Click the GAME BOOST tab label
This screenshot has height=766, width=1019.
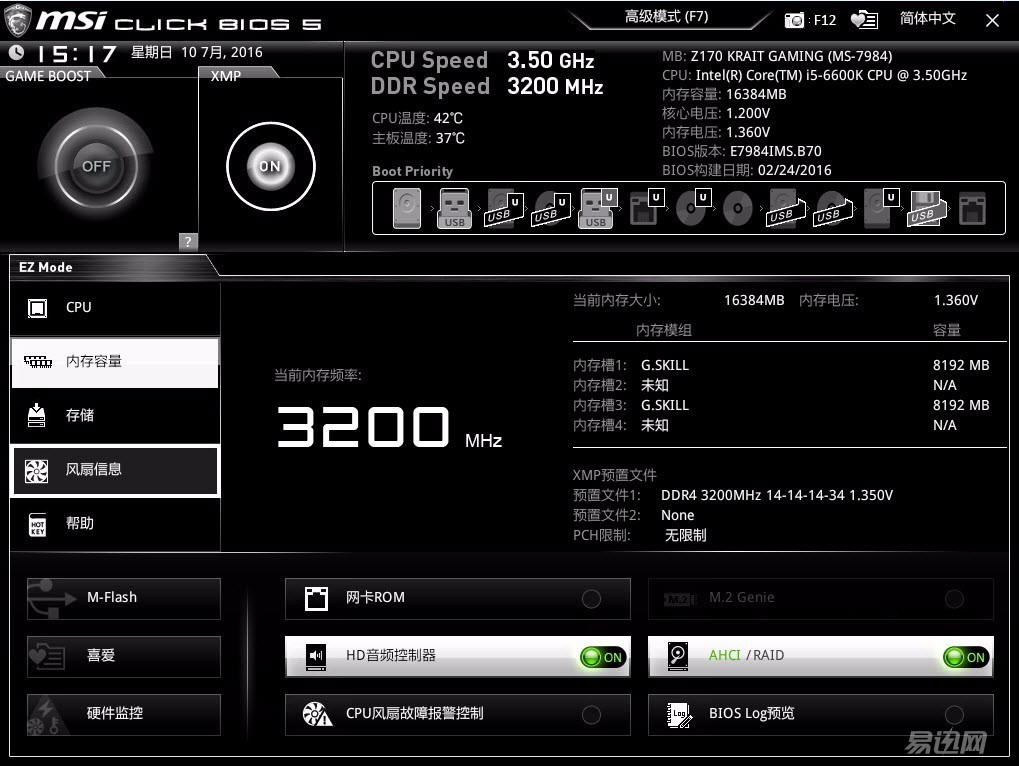(x=48, y=76)
